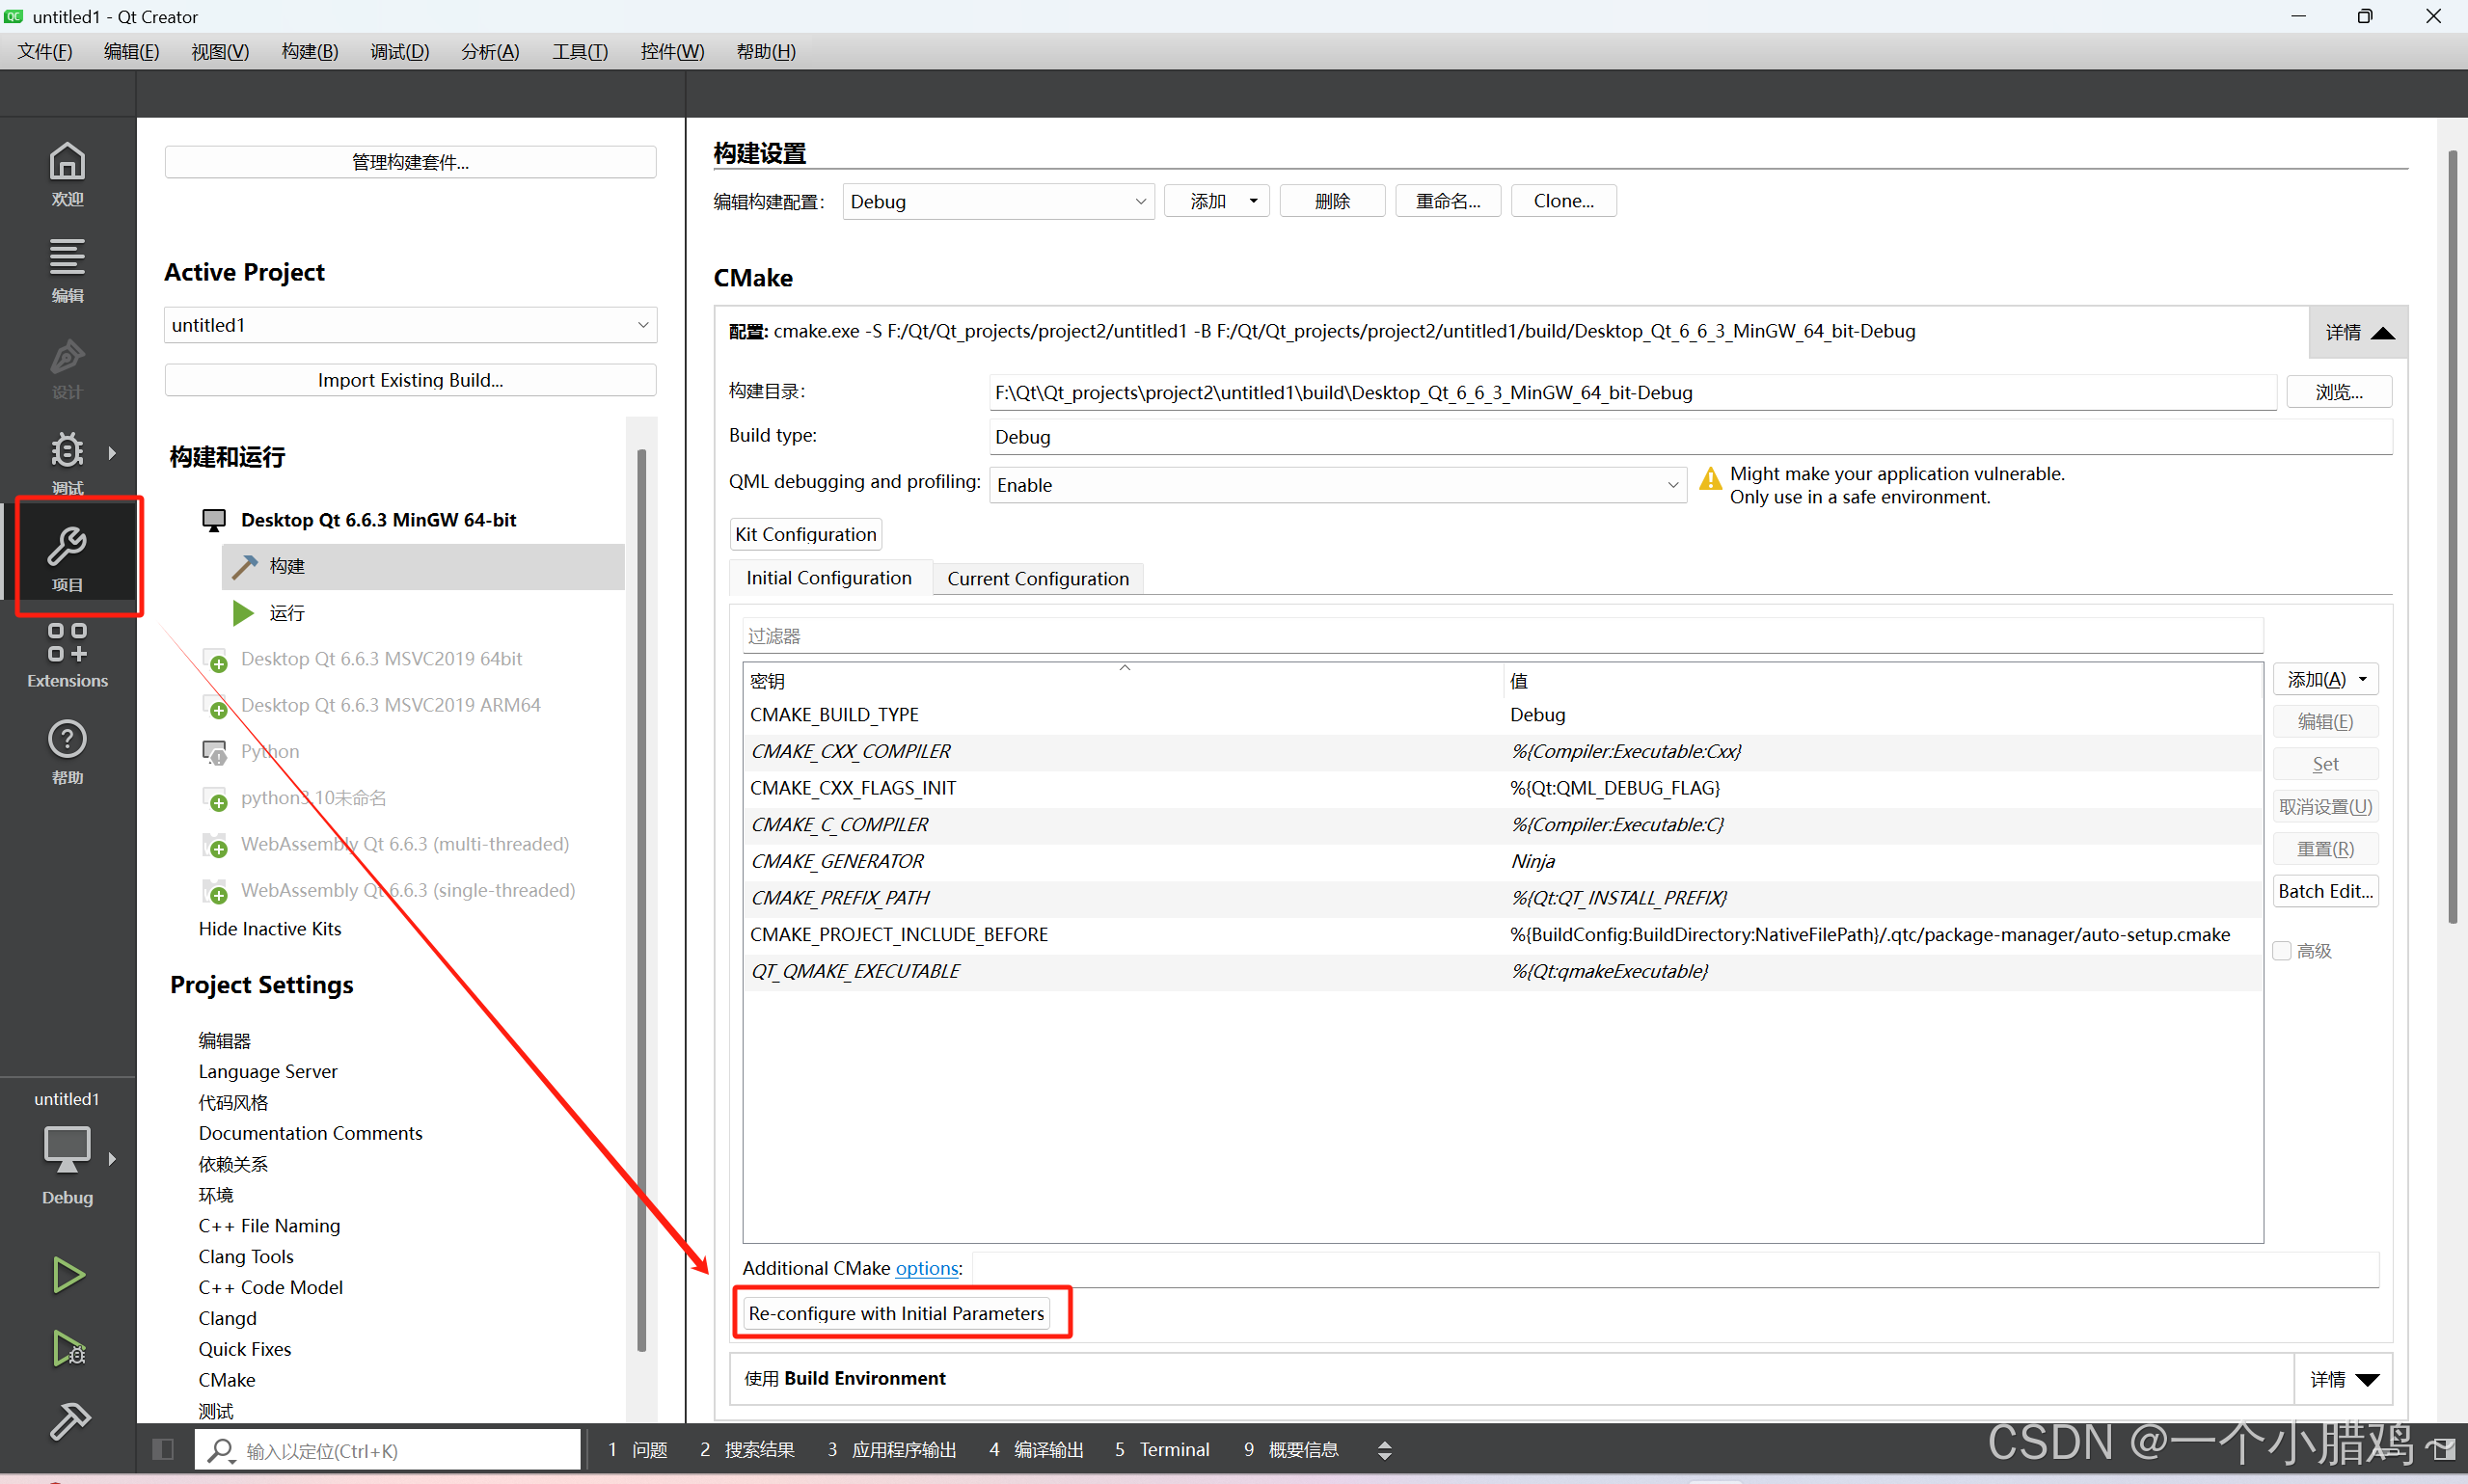Switch to the Edit (编辑) mode

point(67,270)
